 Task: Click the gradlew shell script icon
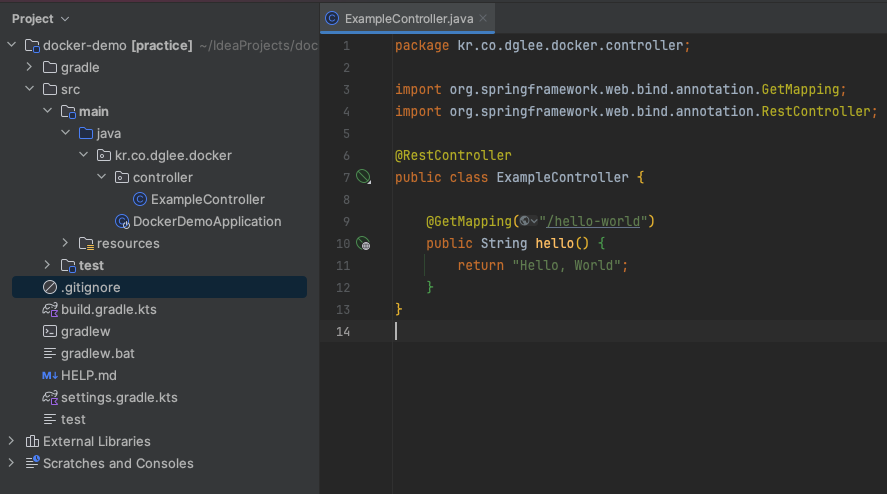pyautogui.click(x=50, y=332)
